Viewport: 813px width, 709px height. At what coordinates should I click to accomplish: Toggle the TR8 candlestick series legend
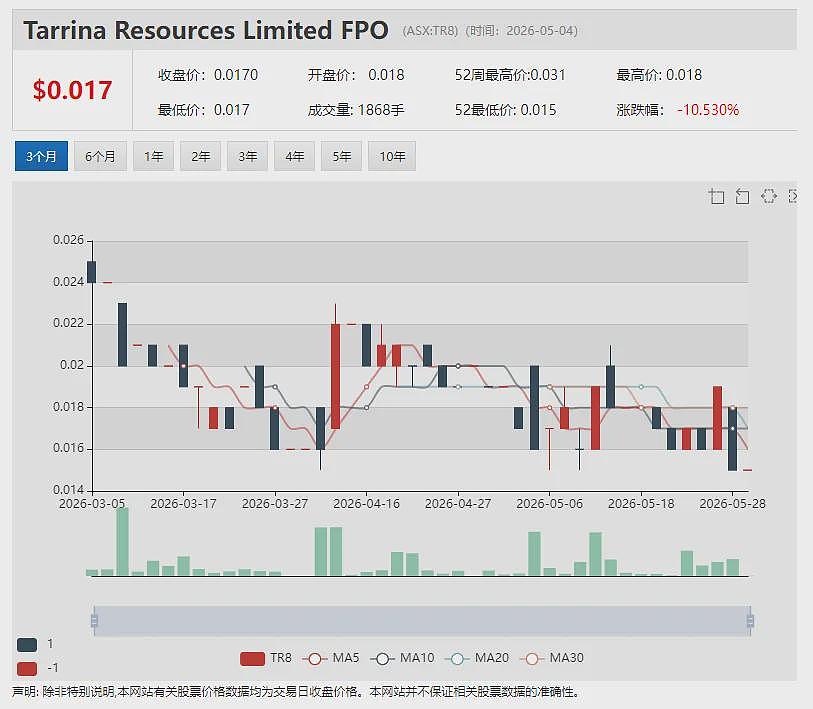tap(265, 658)
